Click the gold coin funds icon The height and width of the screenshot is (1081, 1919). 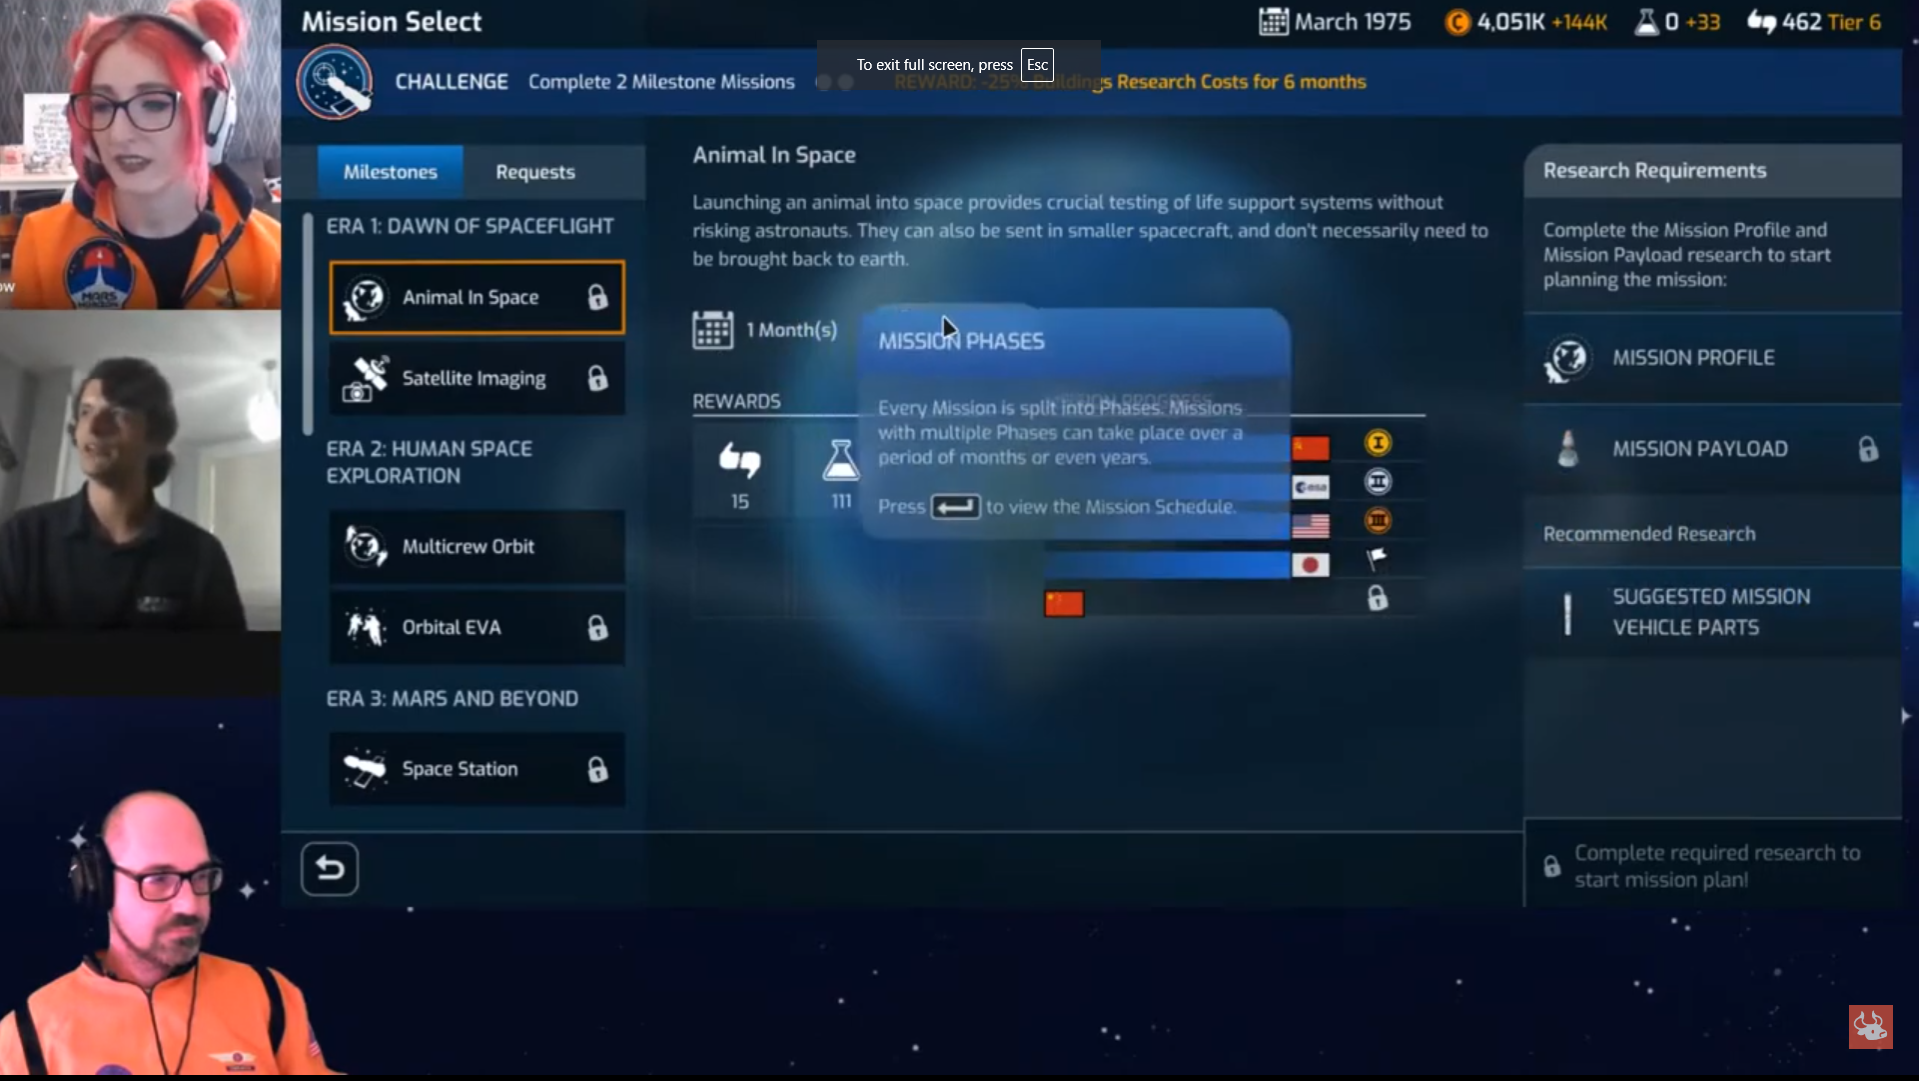[x=1457, y=22]
